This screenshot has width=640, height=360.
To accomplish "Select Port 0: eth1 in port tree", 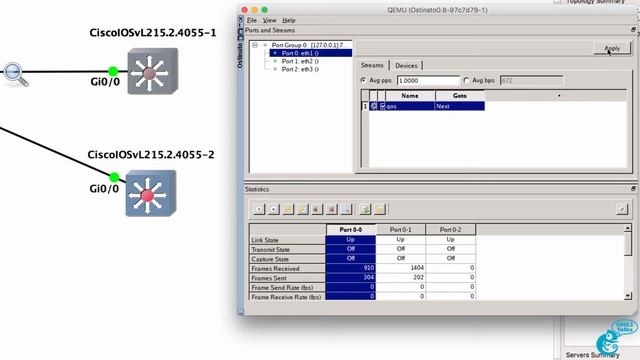I will click(x=311, y=53).
